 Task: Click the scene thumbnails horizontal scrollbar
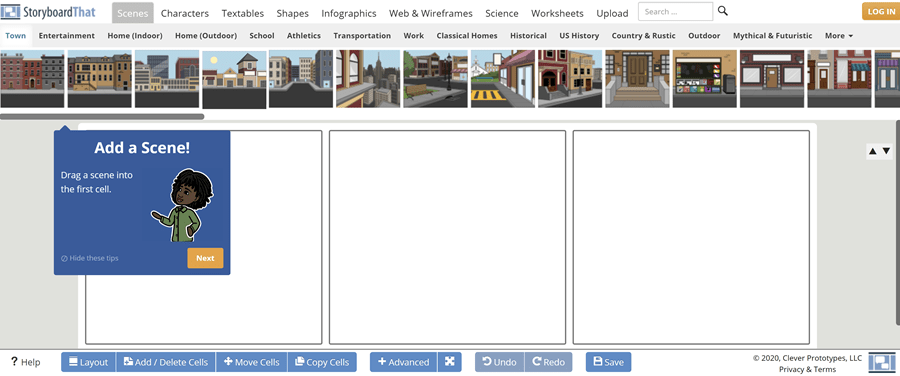102,117
